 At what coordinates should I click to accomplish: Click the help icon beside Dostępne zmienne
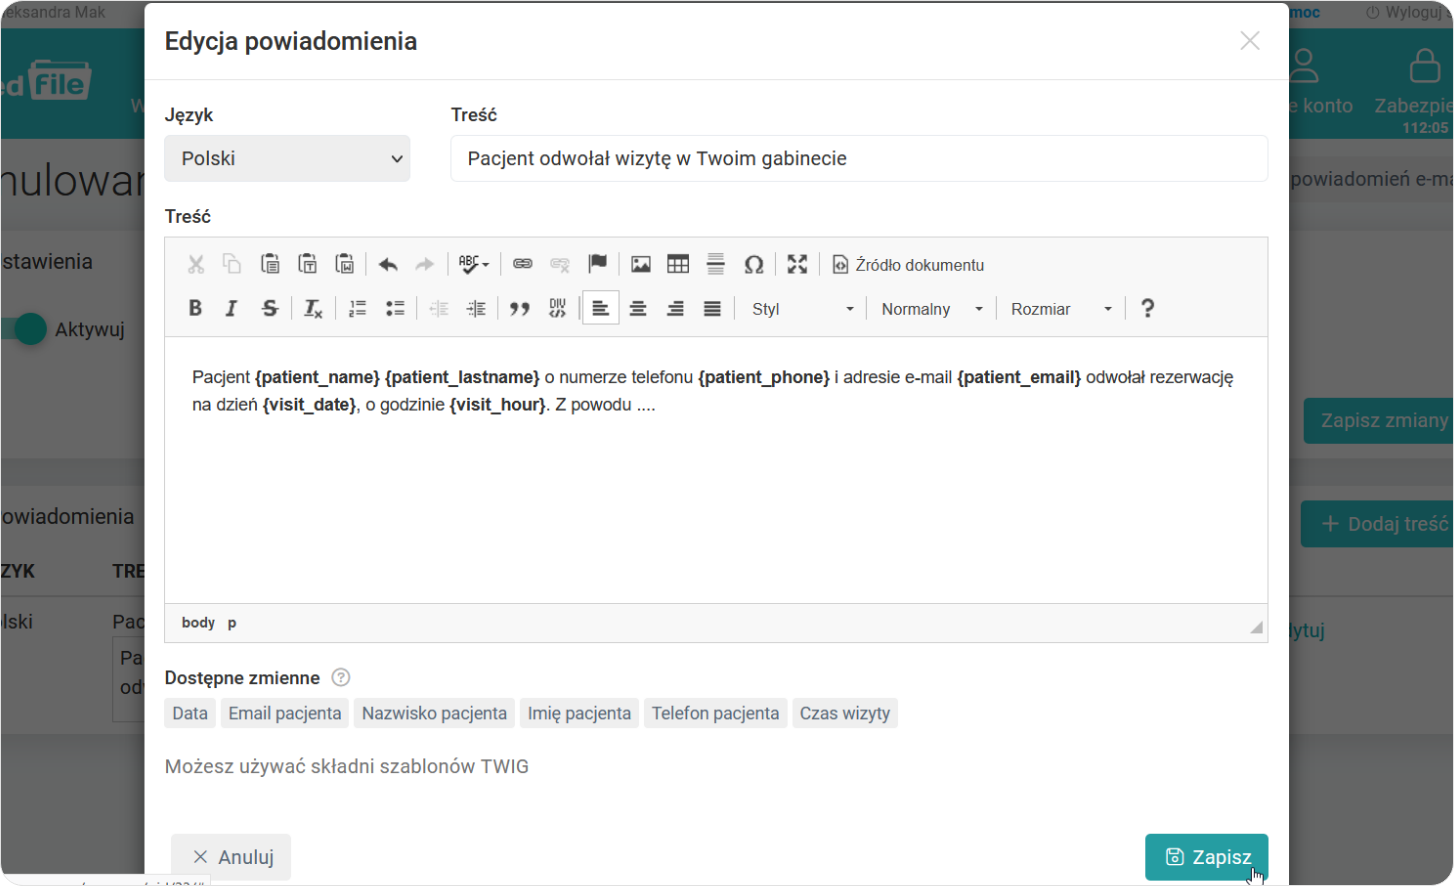(x=341, y=677)
